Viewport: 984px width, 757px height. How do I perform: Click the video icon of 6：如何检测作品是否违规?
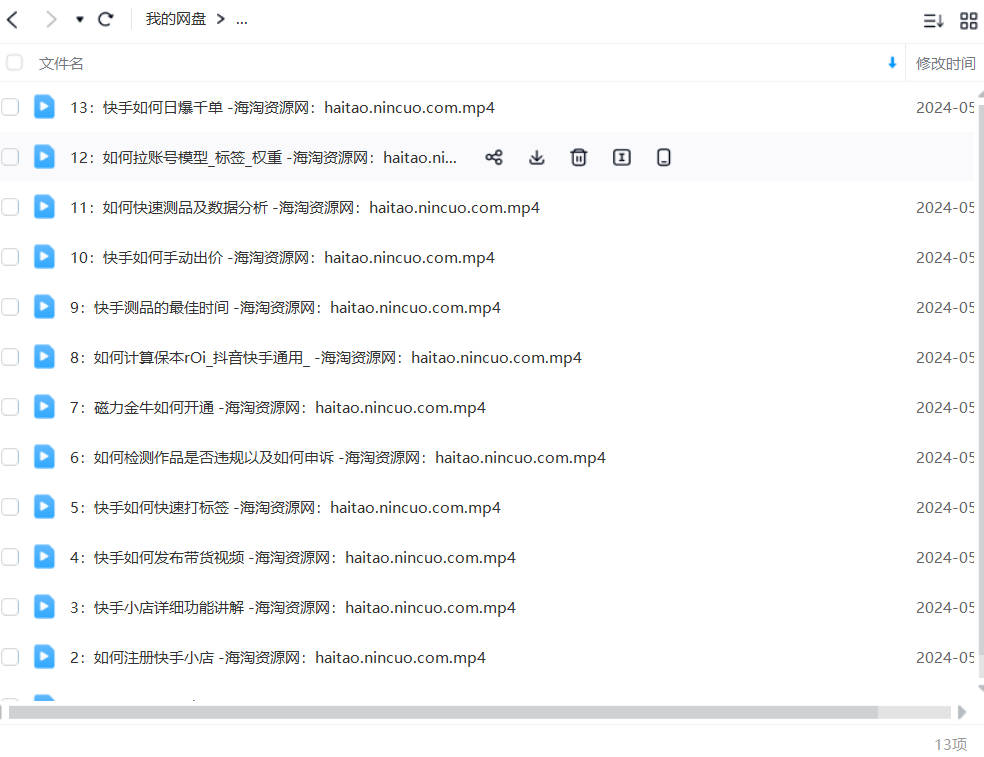click(x=44, y=456)
